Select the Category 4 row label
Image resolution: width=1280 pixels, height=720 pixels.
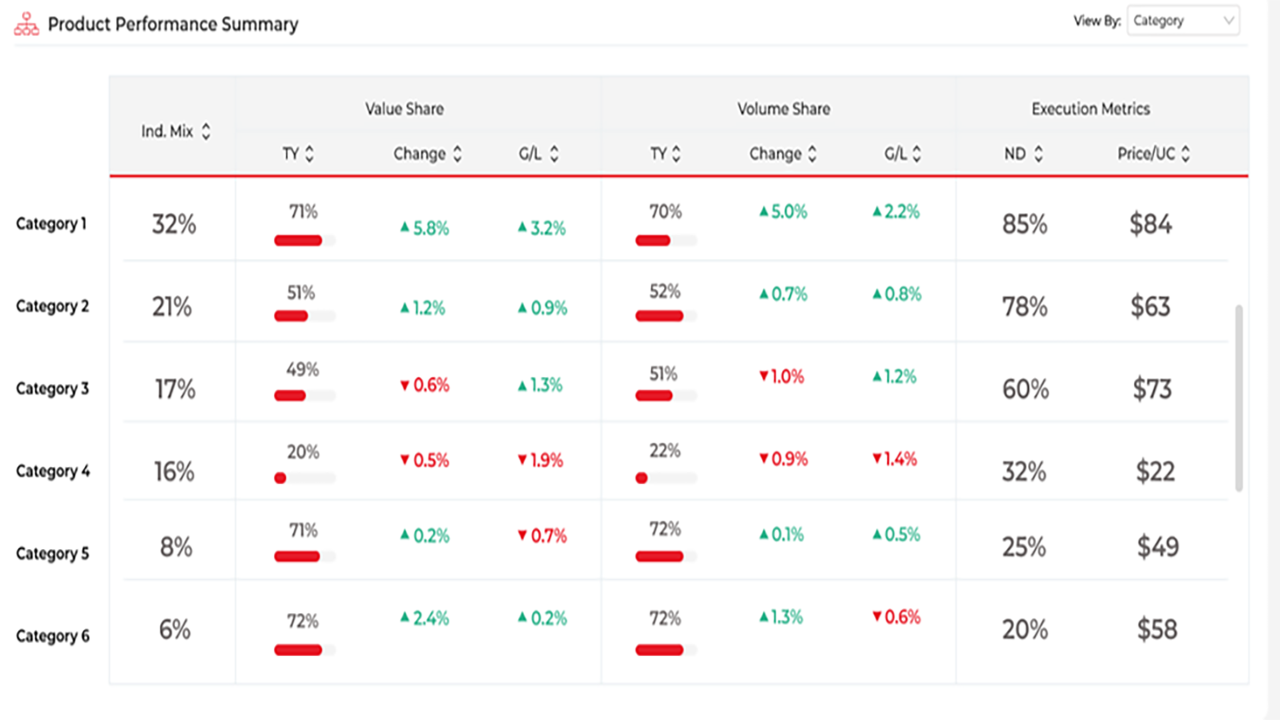coord(53,471)
